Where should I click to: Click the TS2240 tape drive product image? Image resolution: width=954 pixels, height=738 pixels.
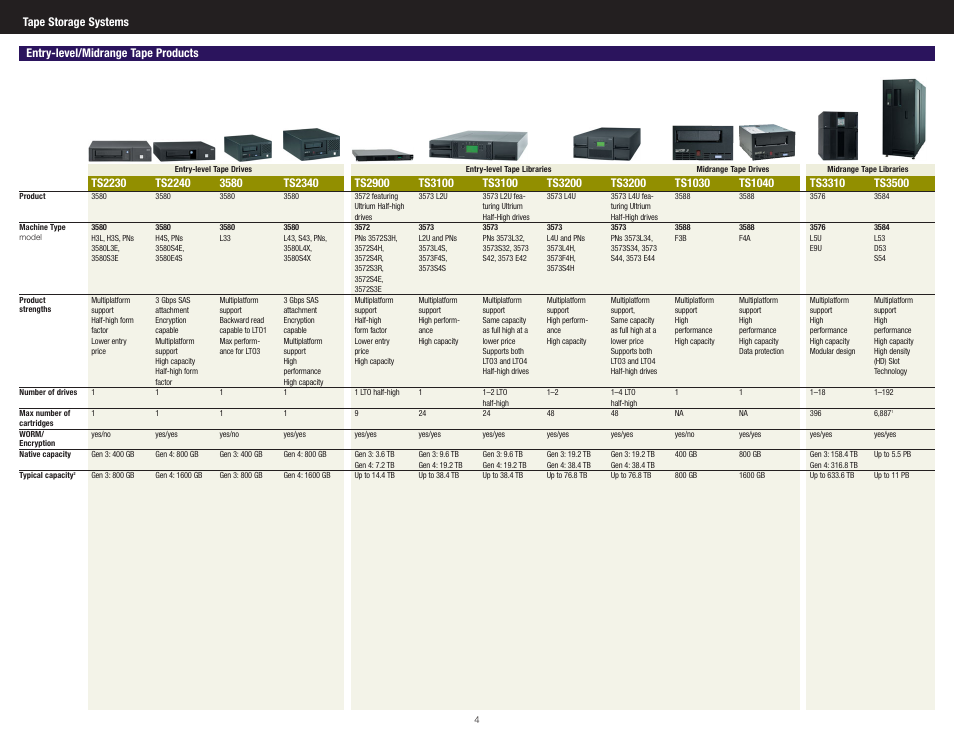(184, 151)
